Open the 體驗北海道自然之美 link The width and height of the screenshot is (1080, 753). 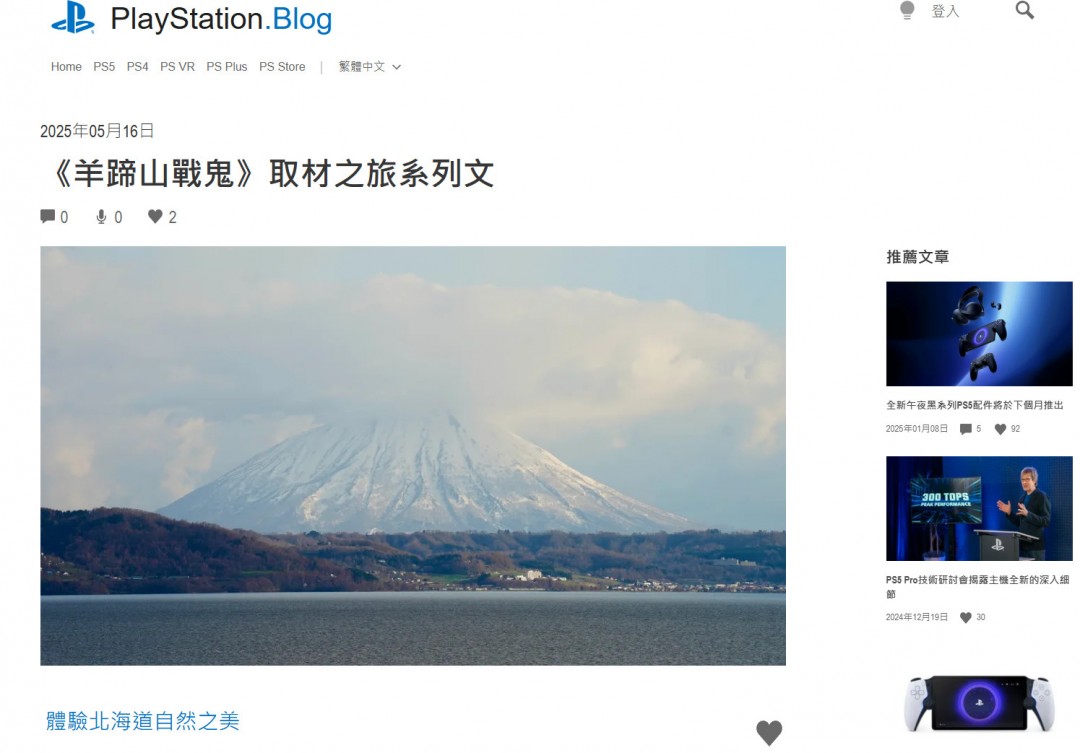pos(143,721)
